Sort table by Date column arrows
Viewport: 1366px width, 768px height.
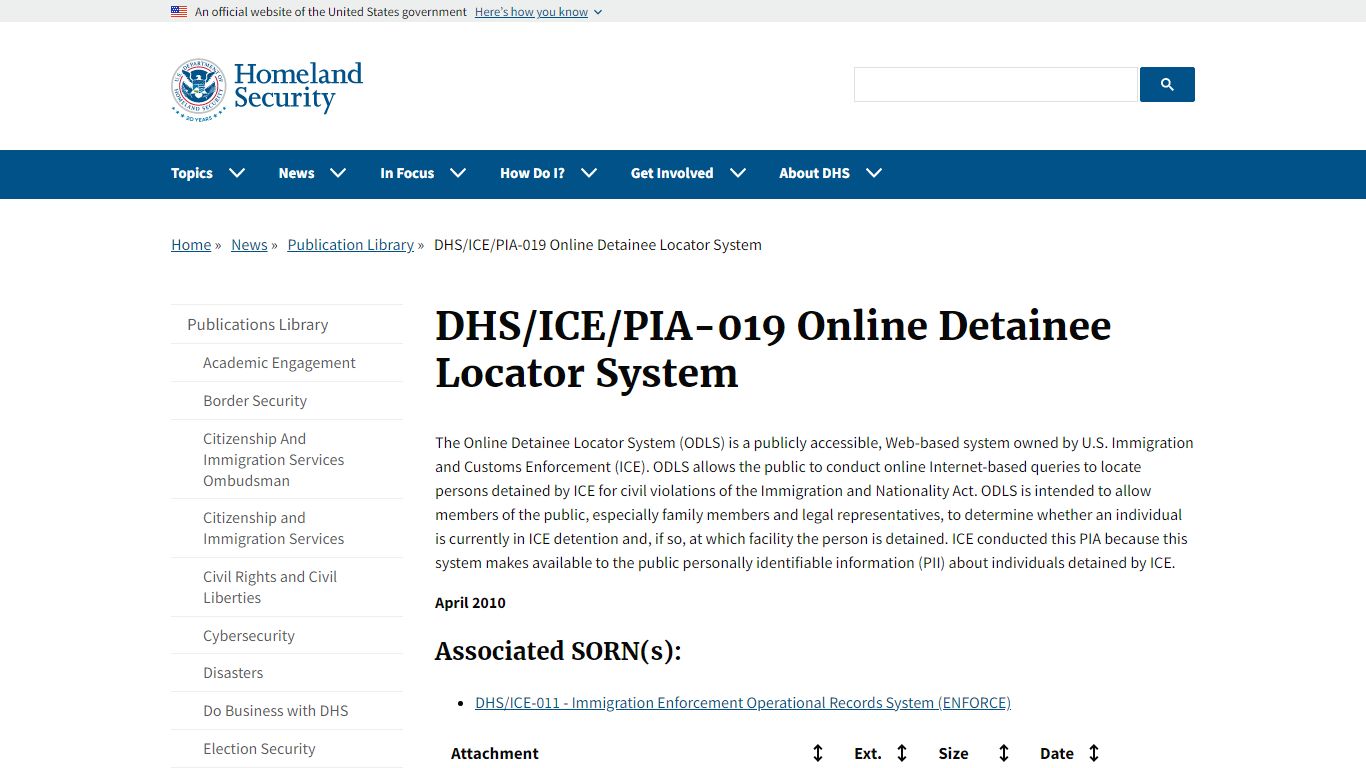[1093, 753]
